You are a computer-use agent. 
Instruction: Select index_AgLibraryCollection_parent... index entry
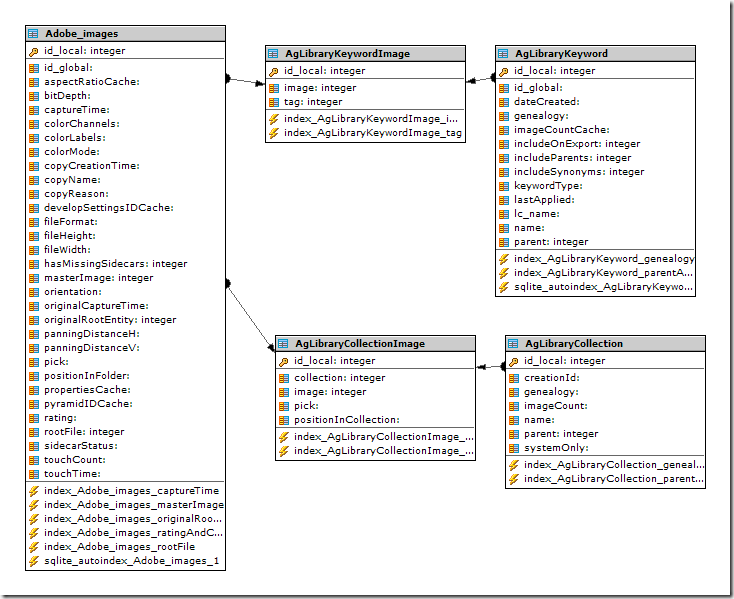(614, 479)
